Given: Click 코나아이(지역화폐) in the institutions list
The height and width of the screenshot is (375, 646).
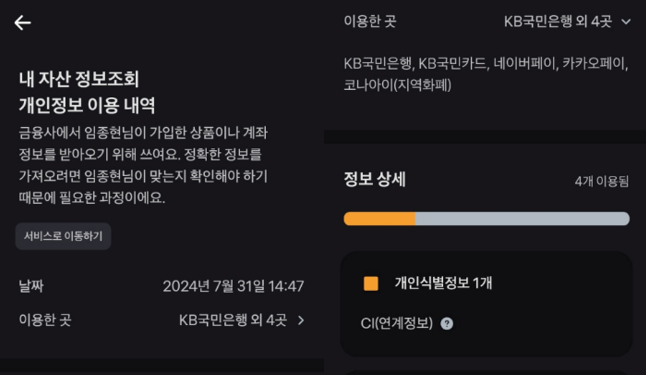Looking at the screenshot, I should point(398,85).
